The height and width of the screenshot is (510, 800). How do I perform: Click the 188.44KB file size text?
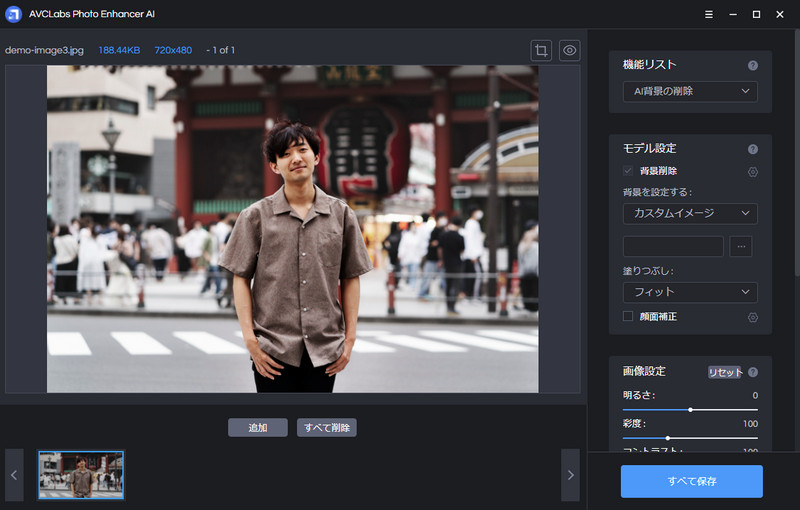119,50
